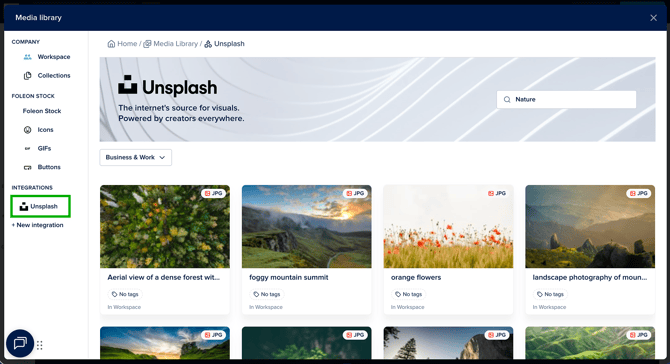The width and height of the screenshot is (670, 364).
Task: Select the foggy mountain summit thumbnail
Action: coord(307,226)
